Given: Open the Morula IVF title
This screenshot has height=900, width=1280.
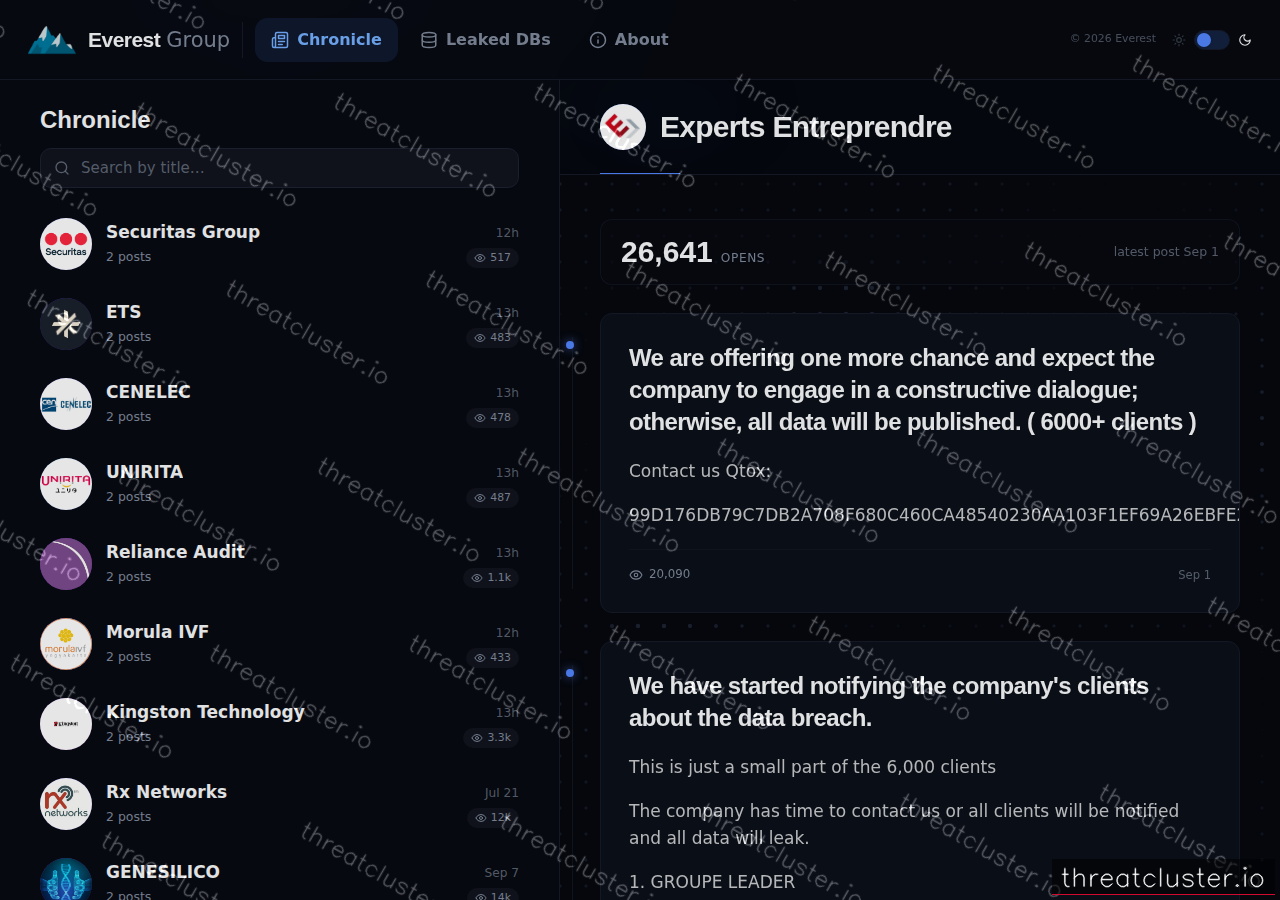Looking at the screenshot, I should (157, 632).
